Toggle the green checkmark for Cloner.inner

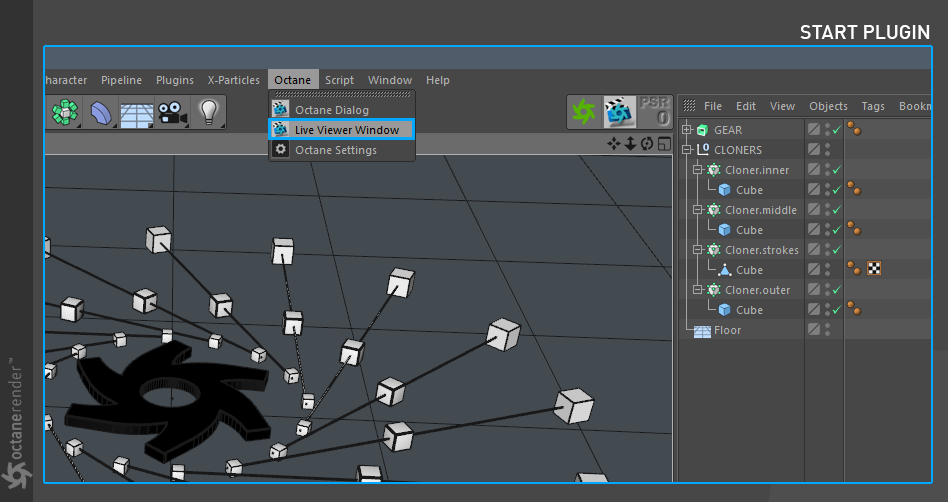(837, 170)
